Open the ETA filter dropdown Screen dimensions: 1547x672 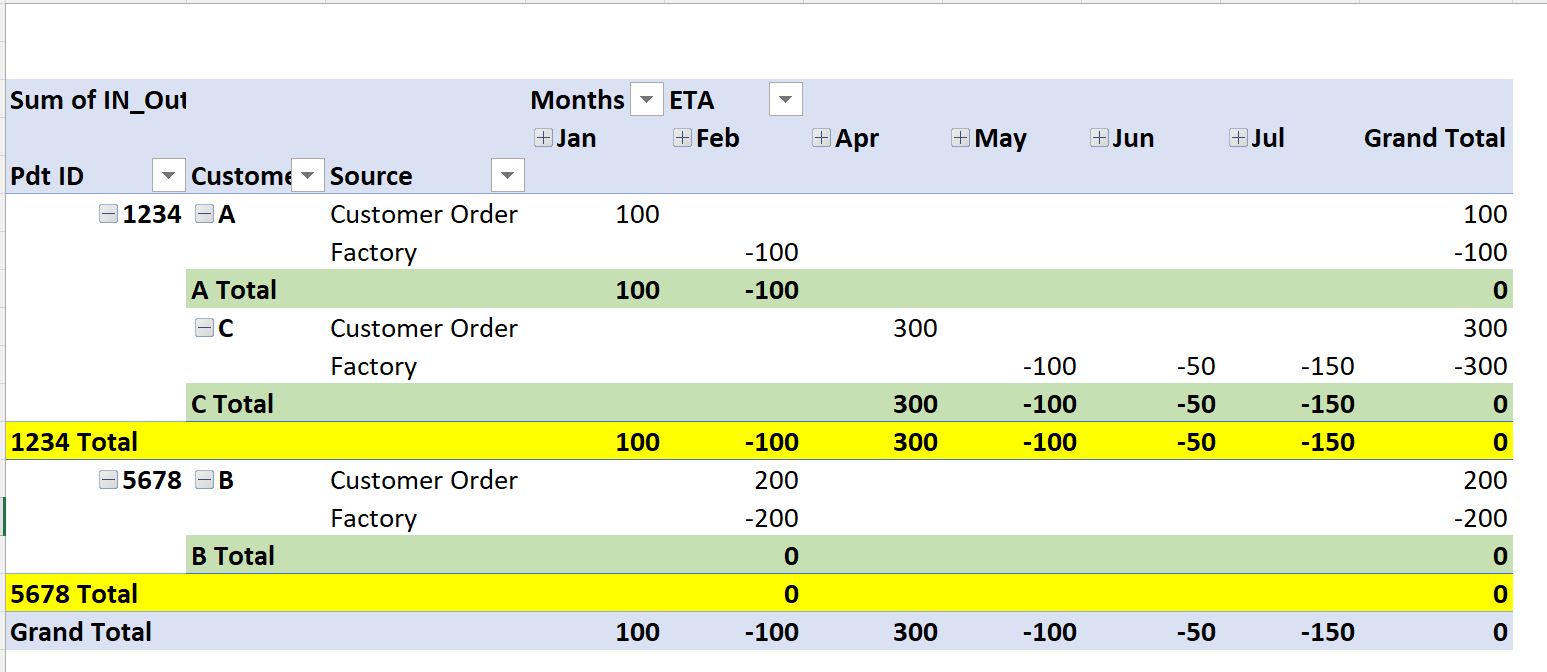(x=785, y=99)
